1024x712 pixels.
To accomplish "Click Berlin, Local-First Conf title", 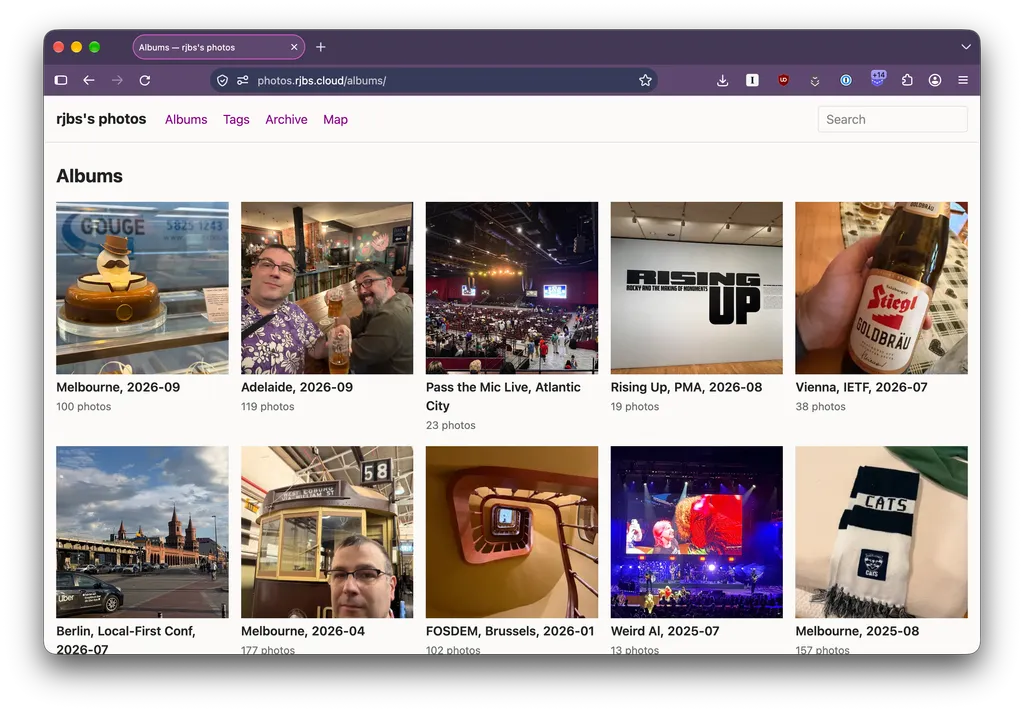I will click(126, 640).
